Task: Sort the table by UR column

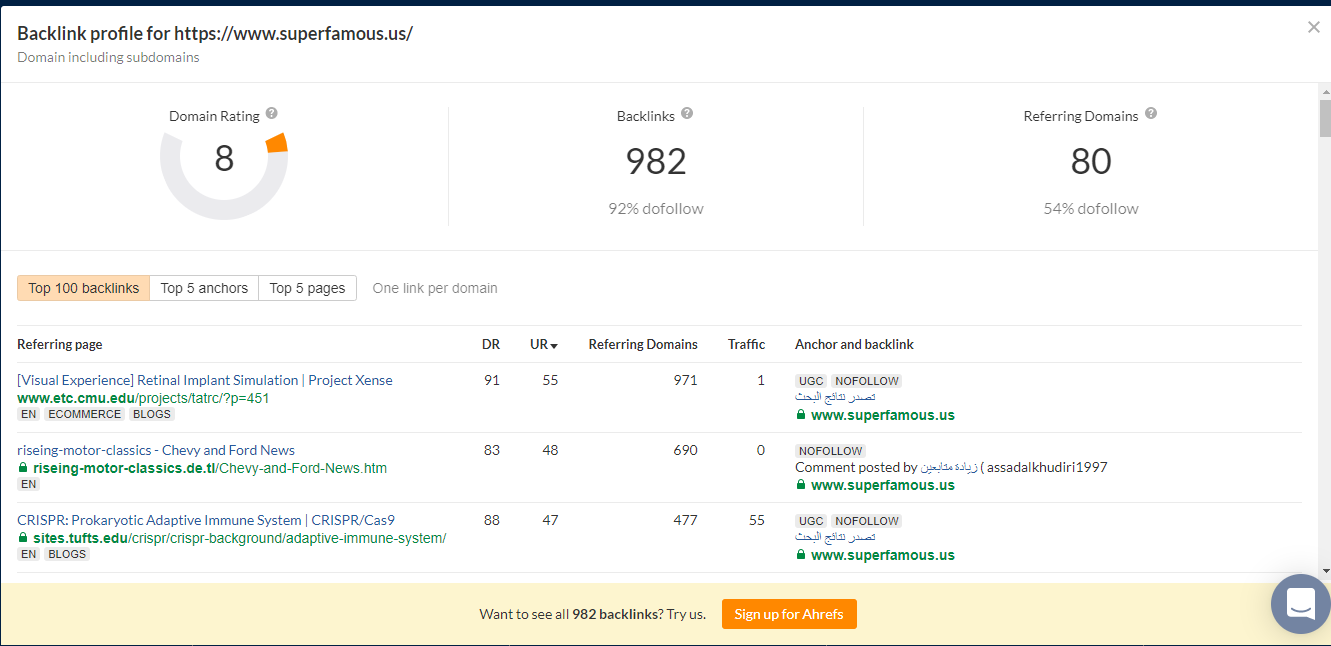Action: [x=544, y=344]
